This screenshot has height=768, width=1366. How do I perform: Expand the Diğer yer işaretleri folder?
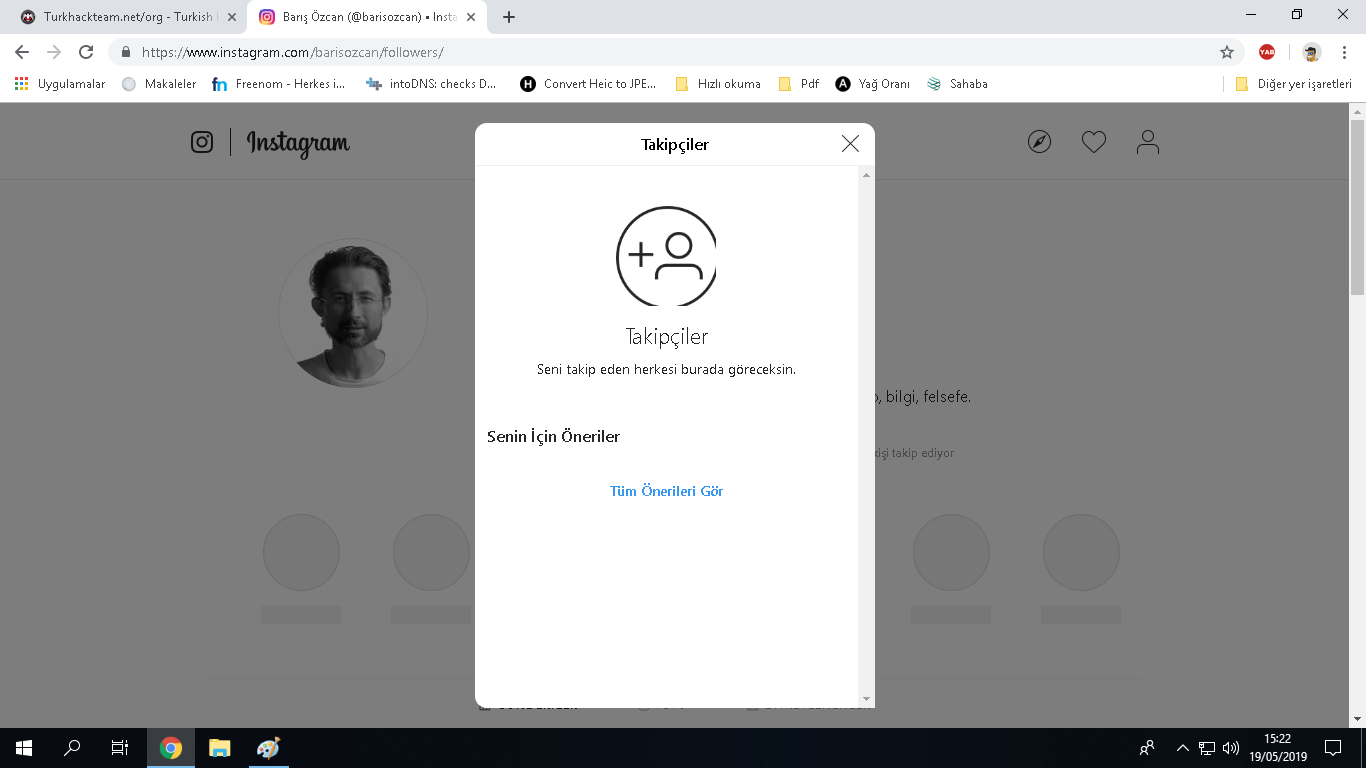coord(1293,84)
